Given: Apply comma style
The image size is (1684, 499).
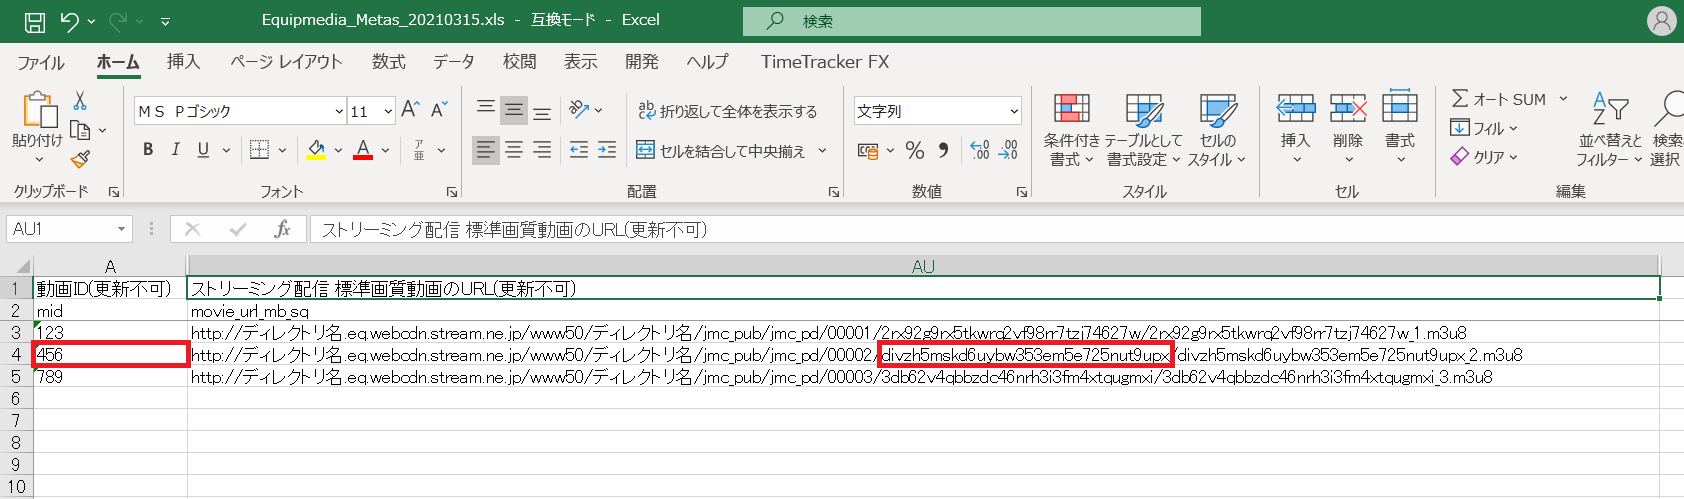Looking at the screenshot, I should (x=943, y=151).
